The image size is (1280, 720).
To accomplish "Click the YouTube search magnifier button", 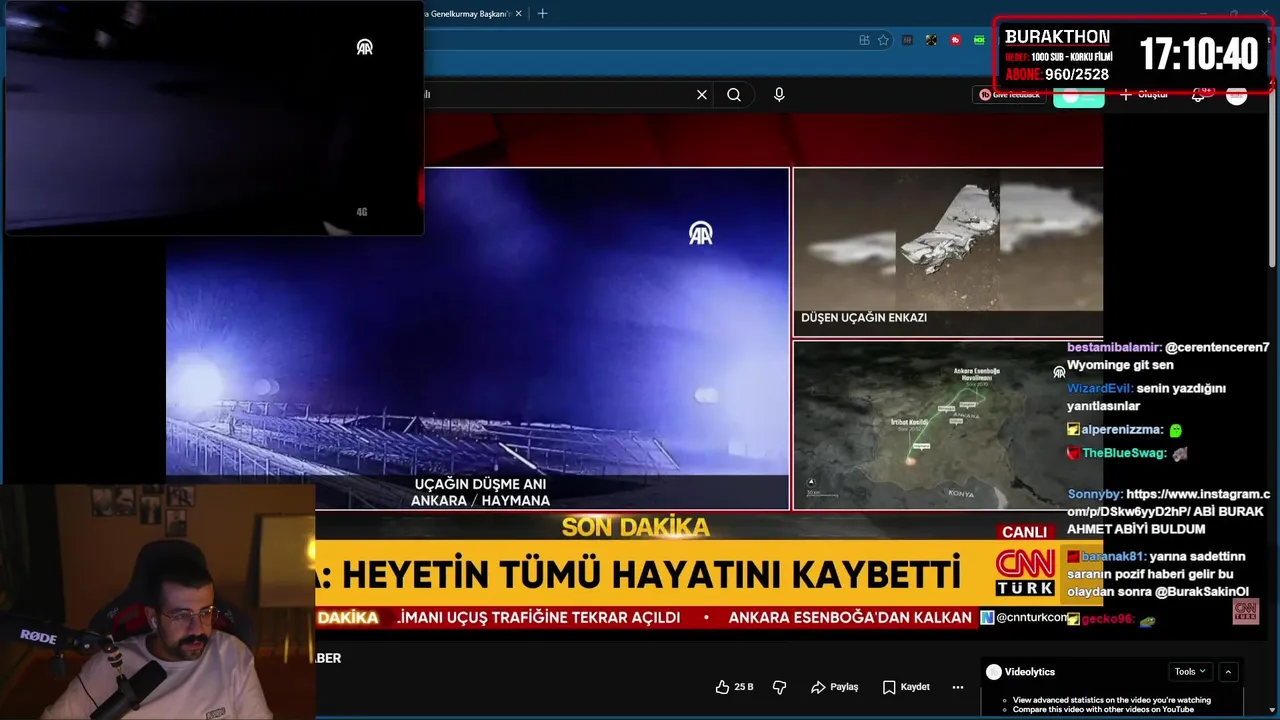I will 734,94.
